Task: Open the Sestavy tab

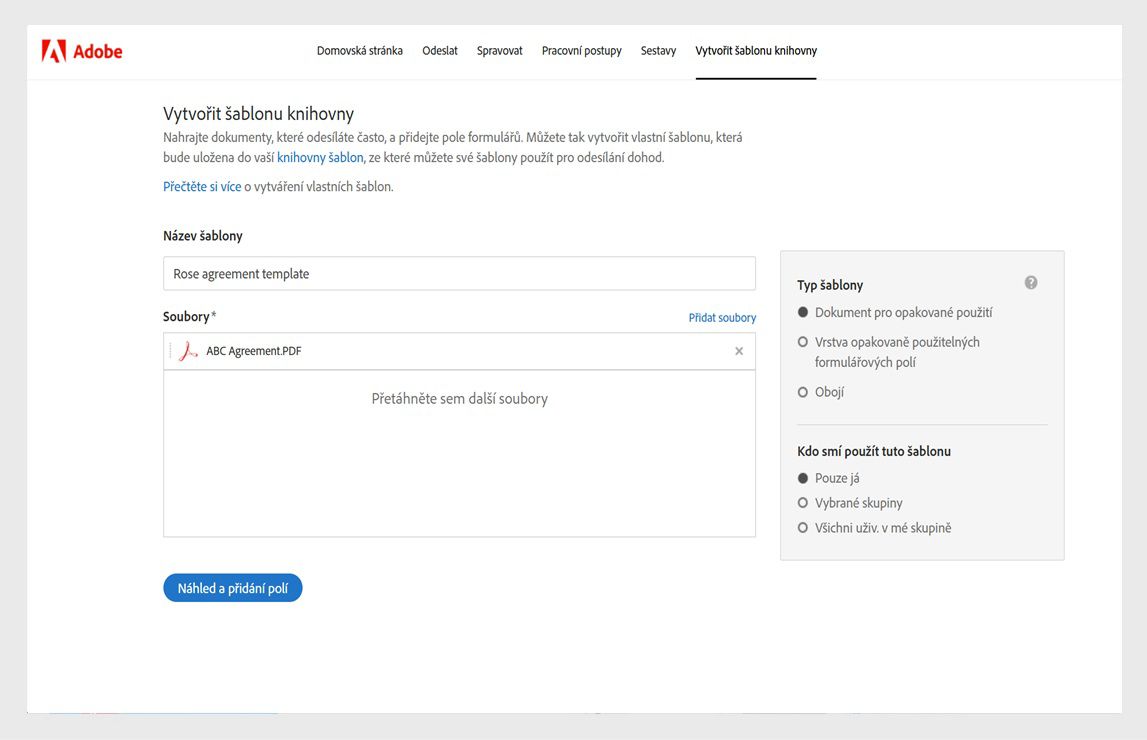Action: pyautogui.click(x=658, y=51)
